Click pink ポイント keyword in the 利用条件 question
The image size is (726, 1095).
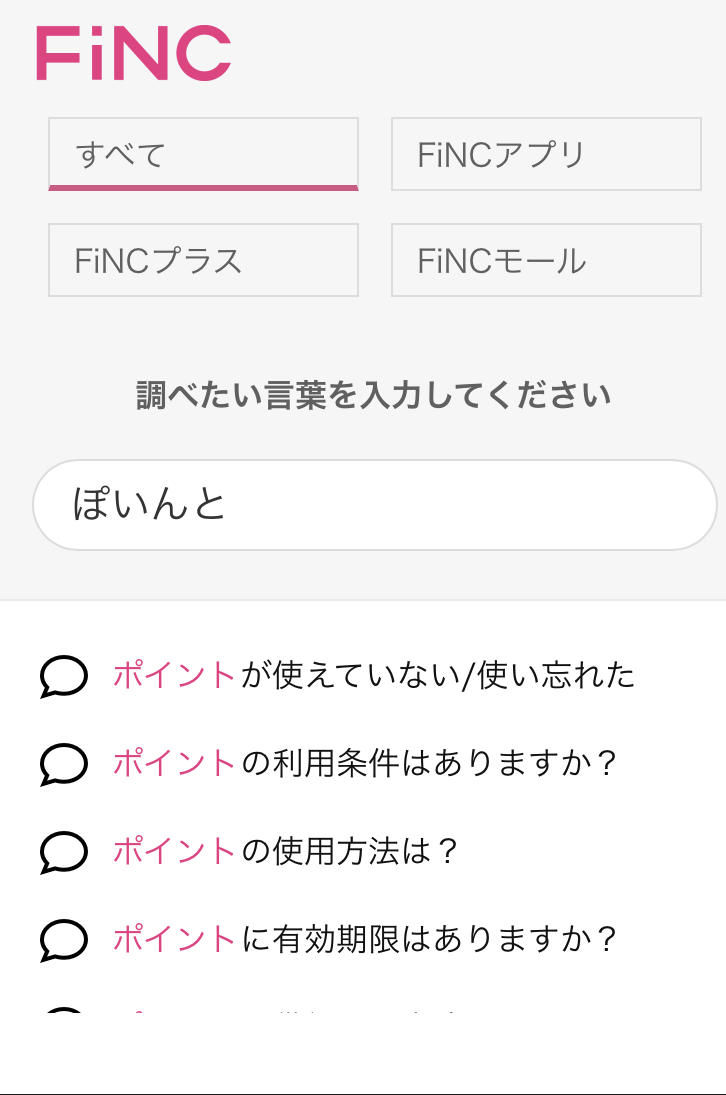click(x=174, y=764)
